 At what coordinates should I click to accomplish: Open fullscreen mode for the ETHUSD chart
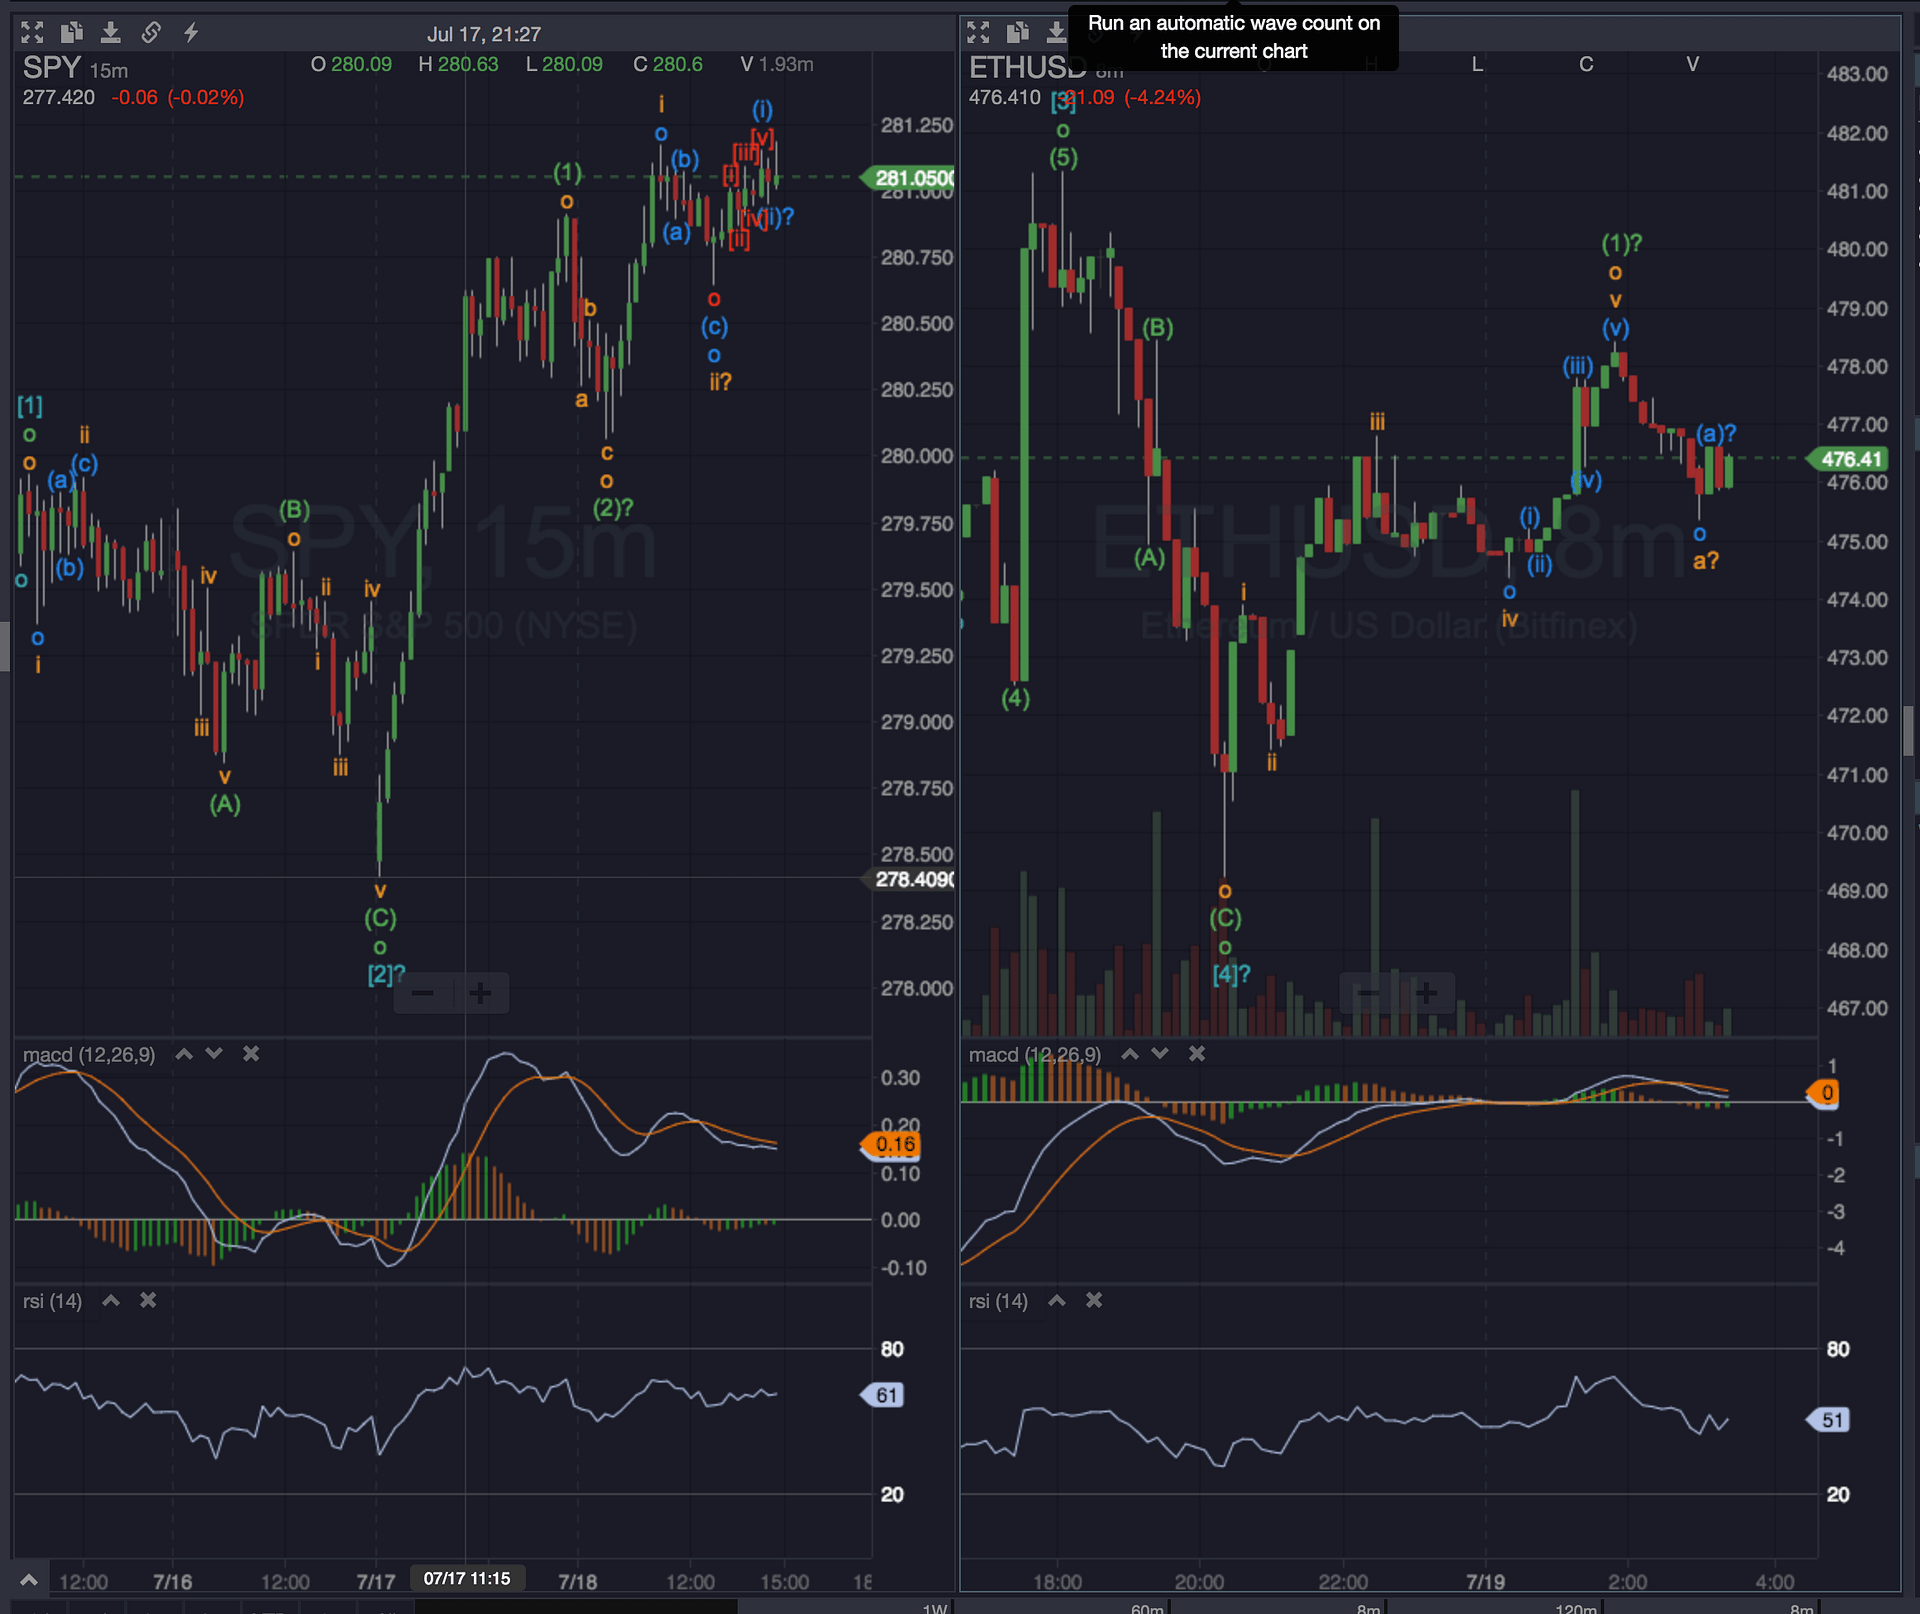click(979, 33)
